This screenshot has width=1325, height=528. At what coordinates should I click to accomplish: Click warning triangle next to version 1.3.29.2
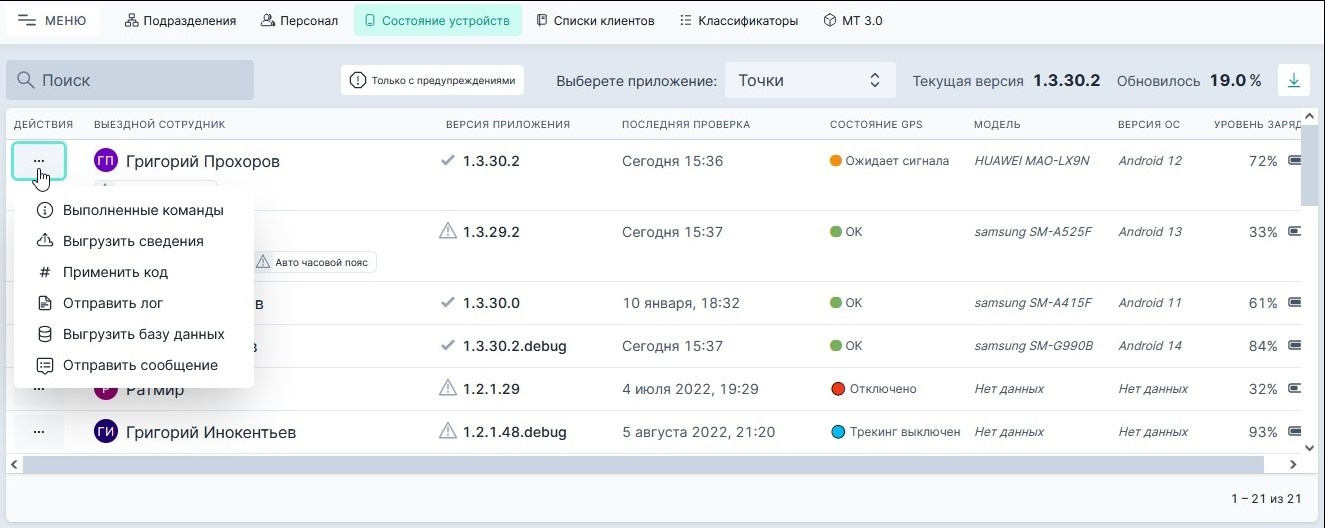pos(448,232)
